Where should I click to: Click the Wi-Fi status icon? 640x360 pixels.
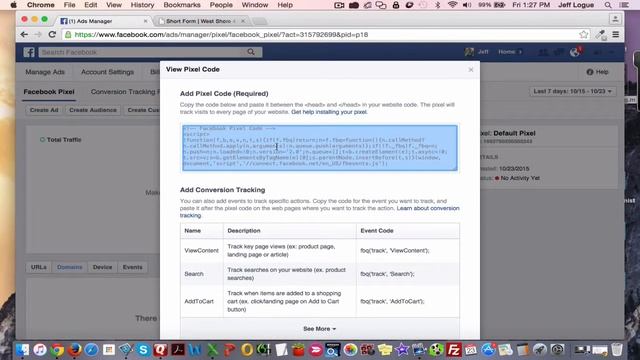(452, 5)
